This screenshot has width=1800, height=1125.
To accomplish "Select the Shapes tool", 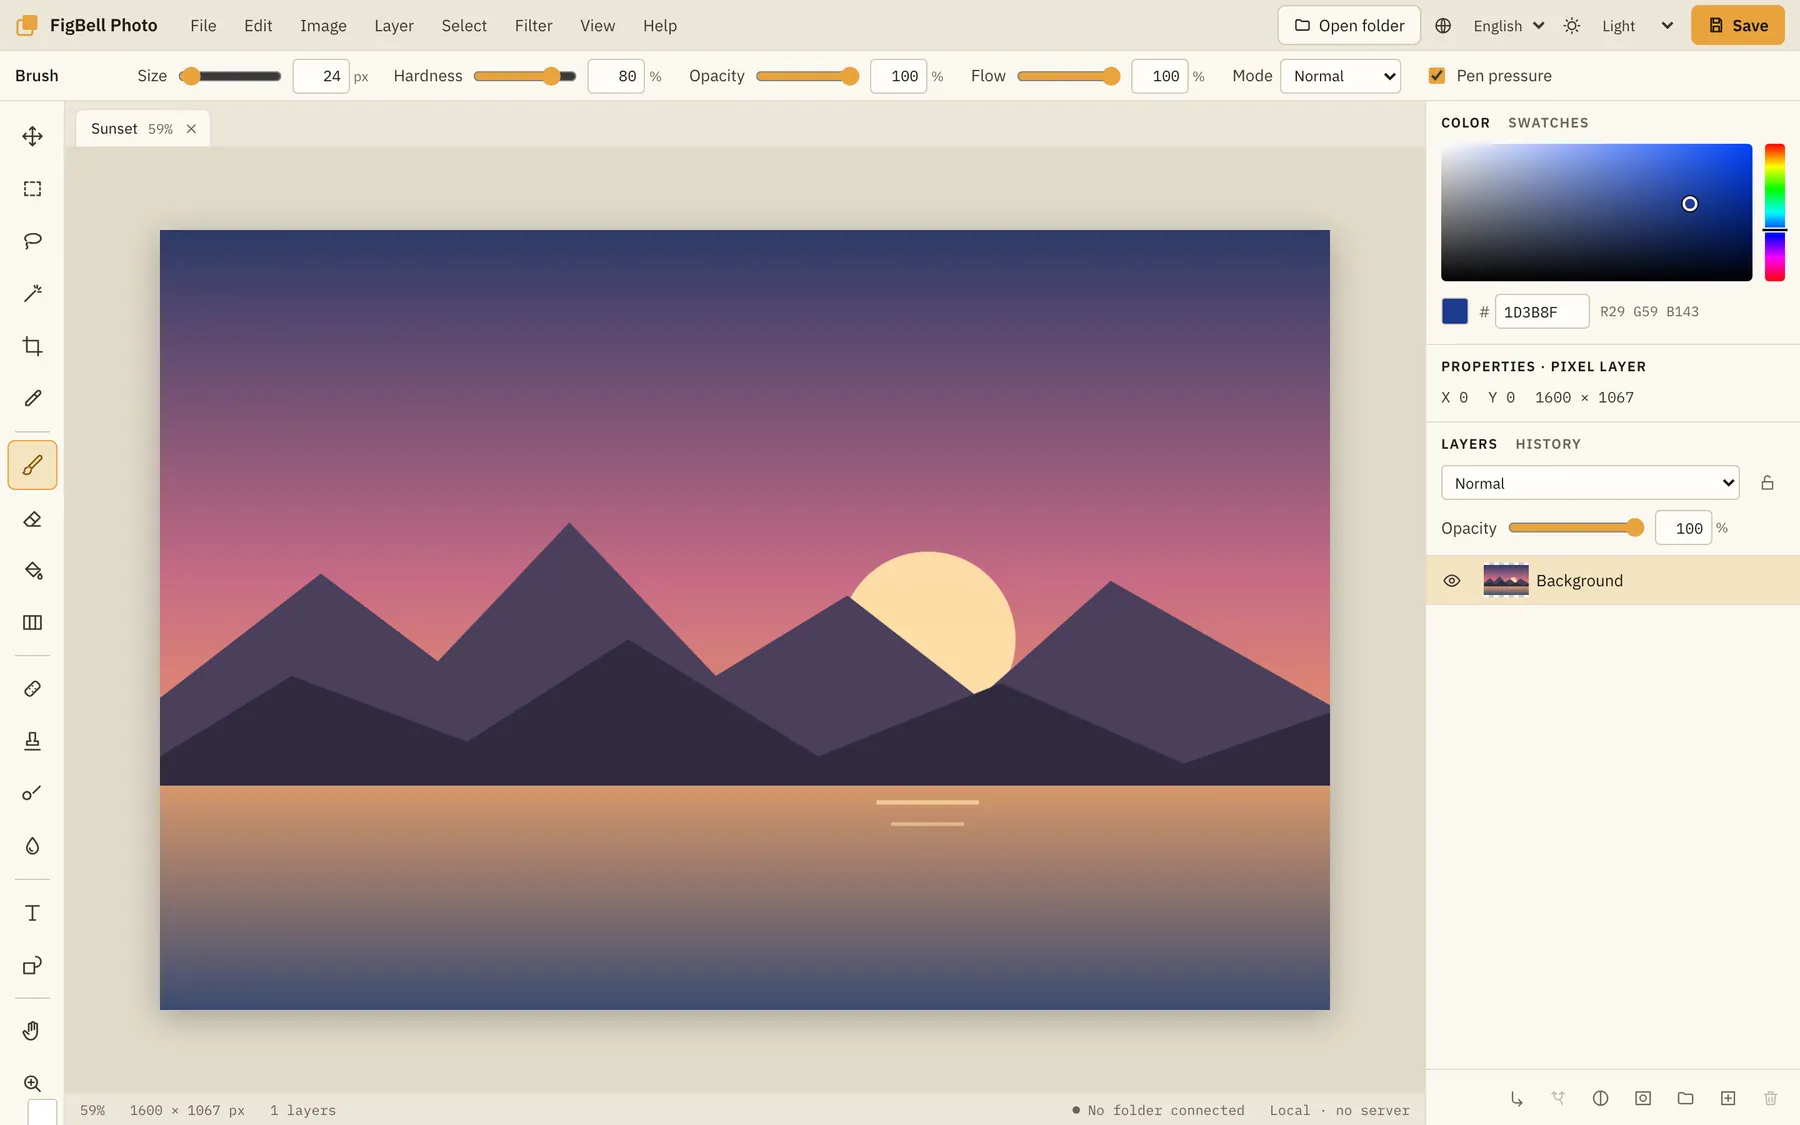I will point(32,966).
